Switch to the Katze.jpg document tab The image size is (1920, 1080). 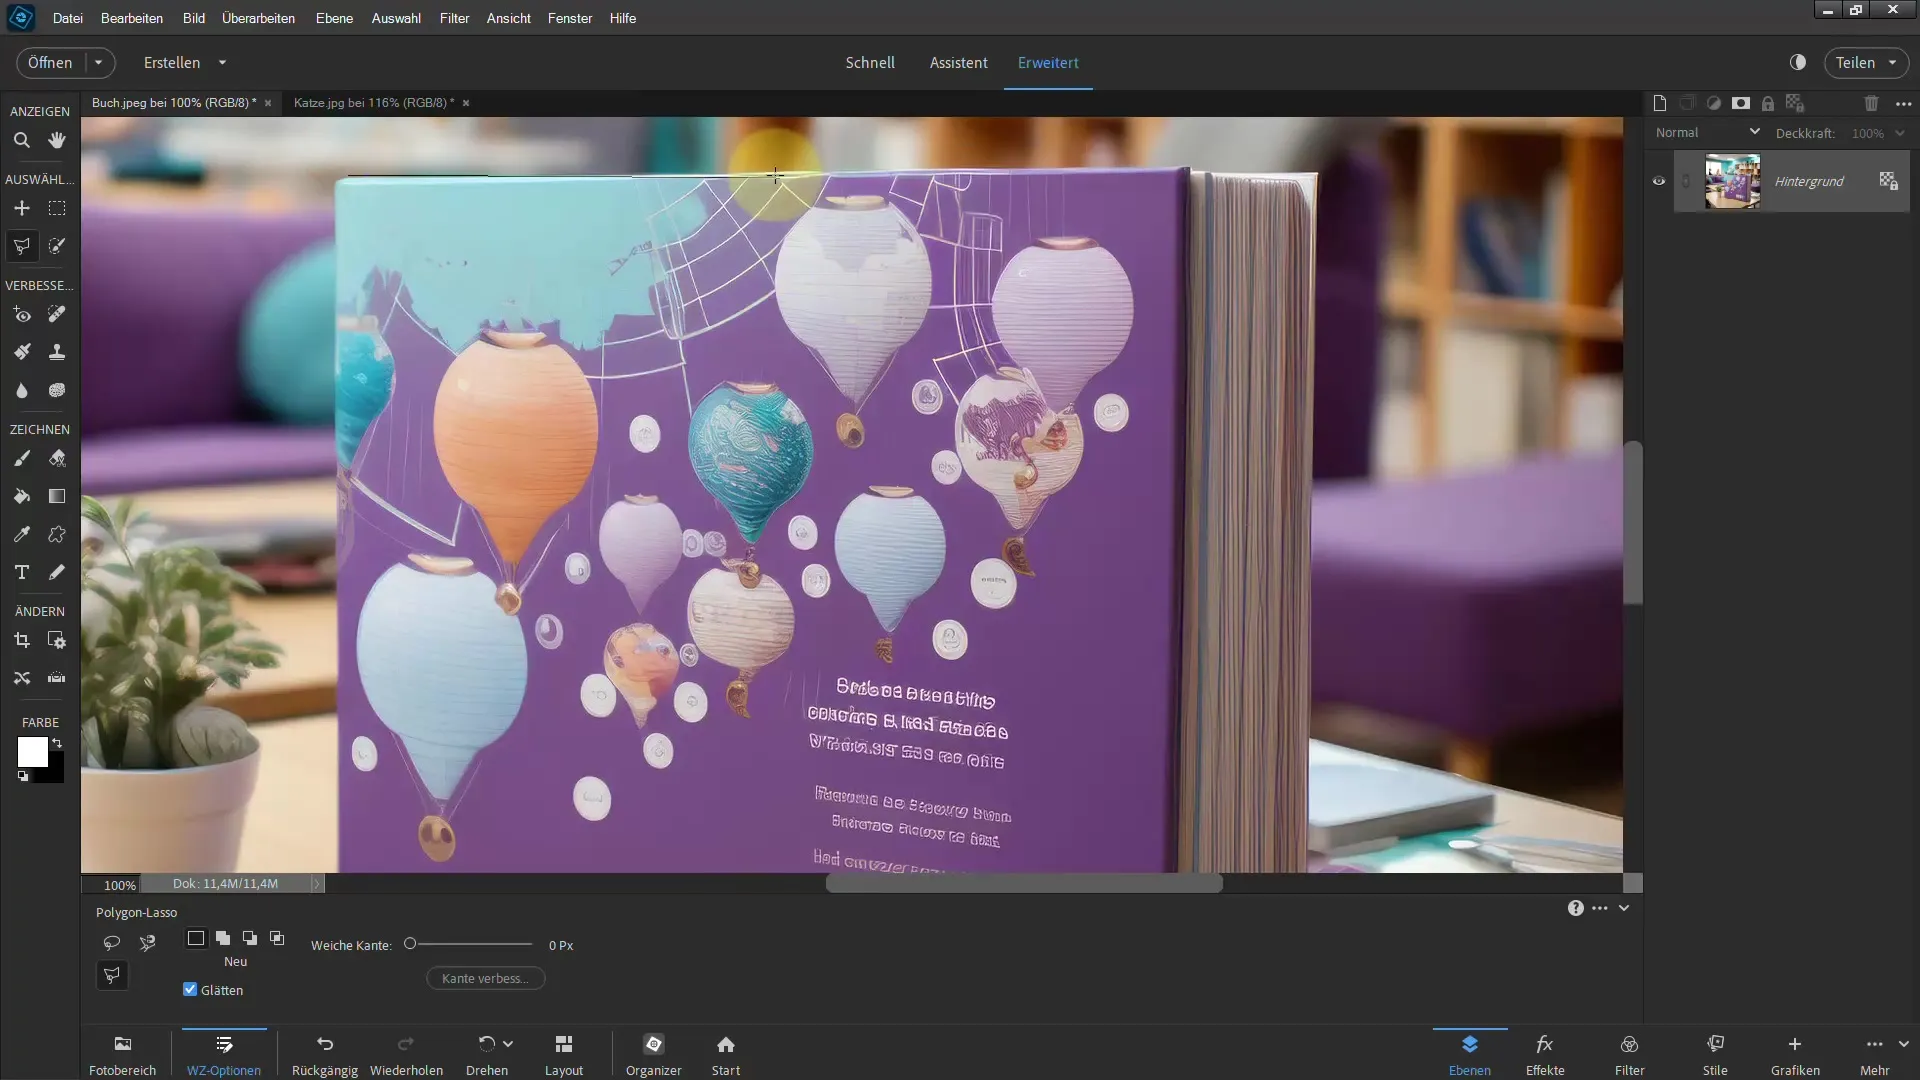pyautogui.click(x=373, y=102)
